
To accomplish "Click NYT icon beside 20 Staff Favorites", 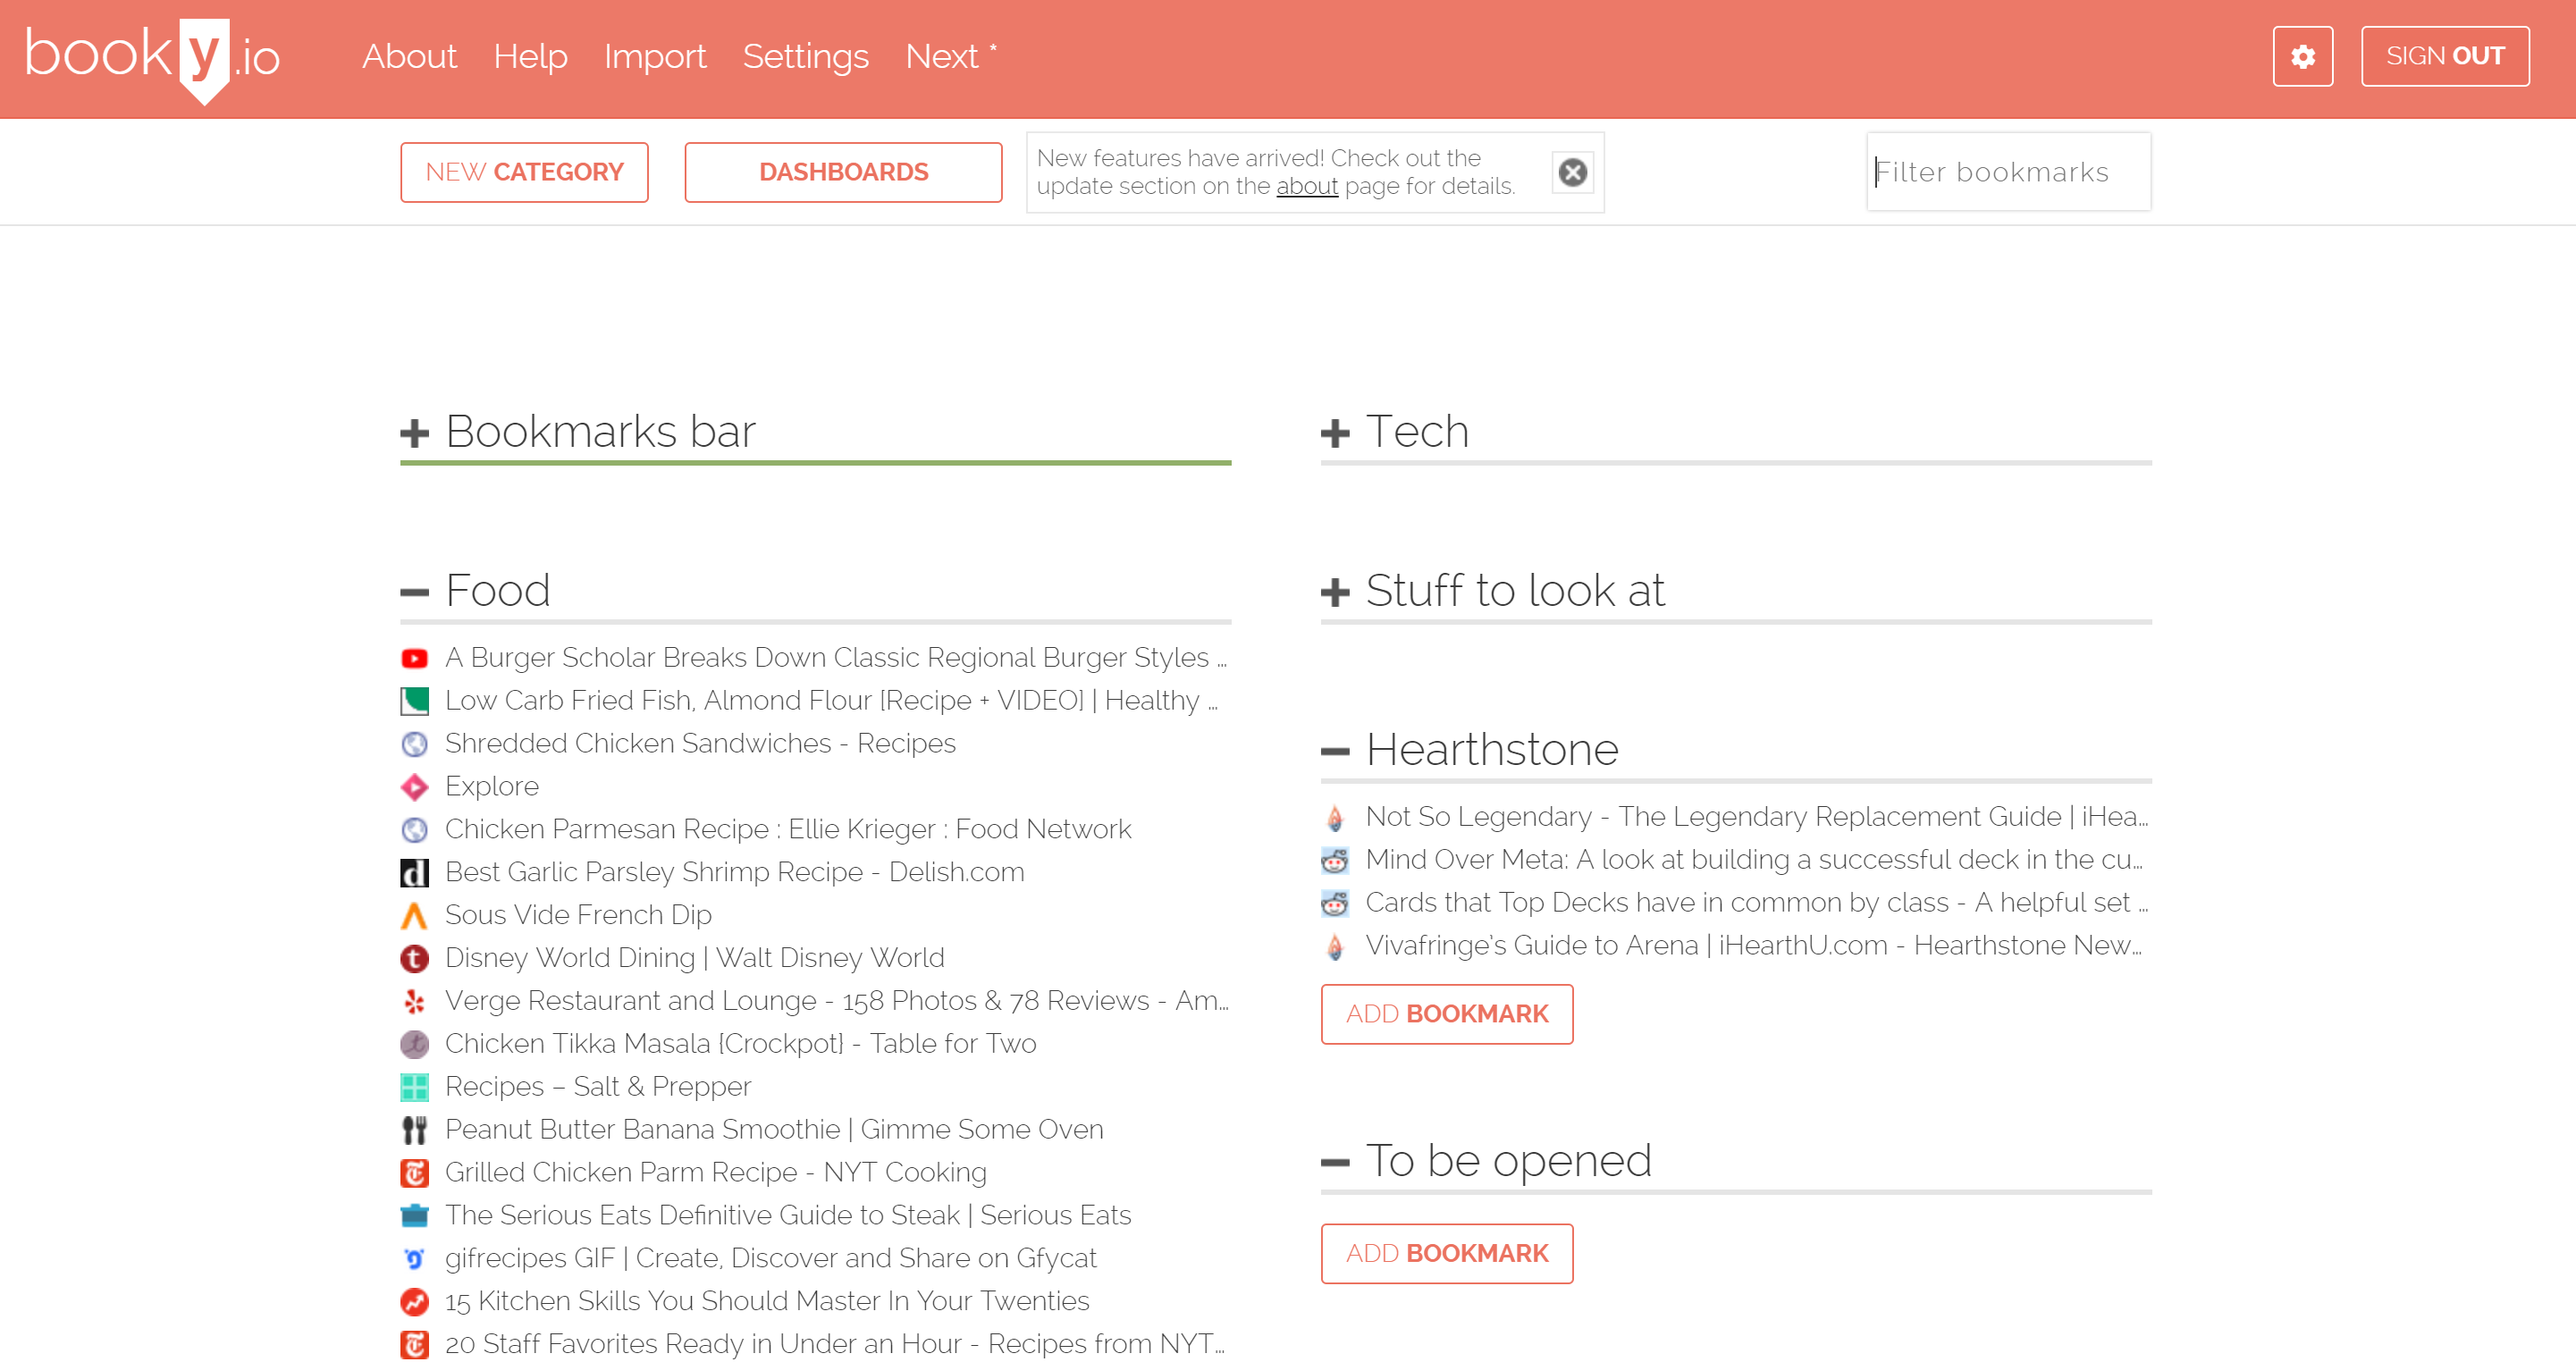I will click(x=414, y=1345).
